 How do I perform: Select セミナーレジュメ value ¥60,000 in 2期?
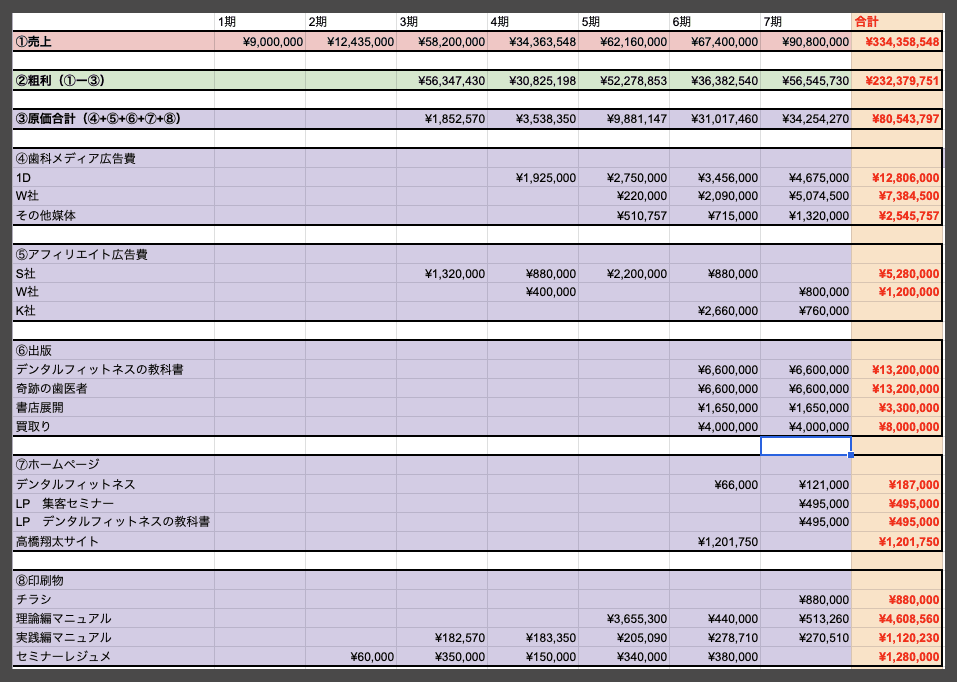pos(351,656)
